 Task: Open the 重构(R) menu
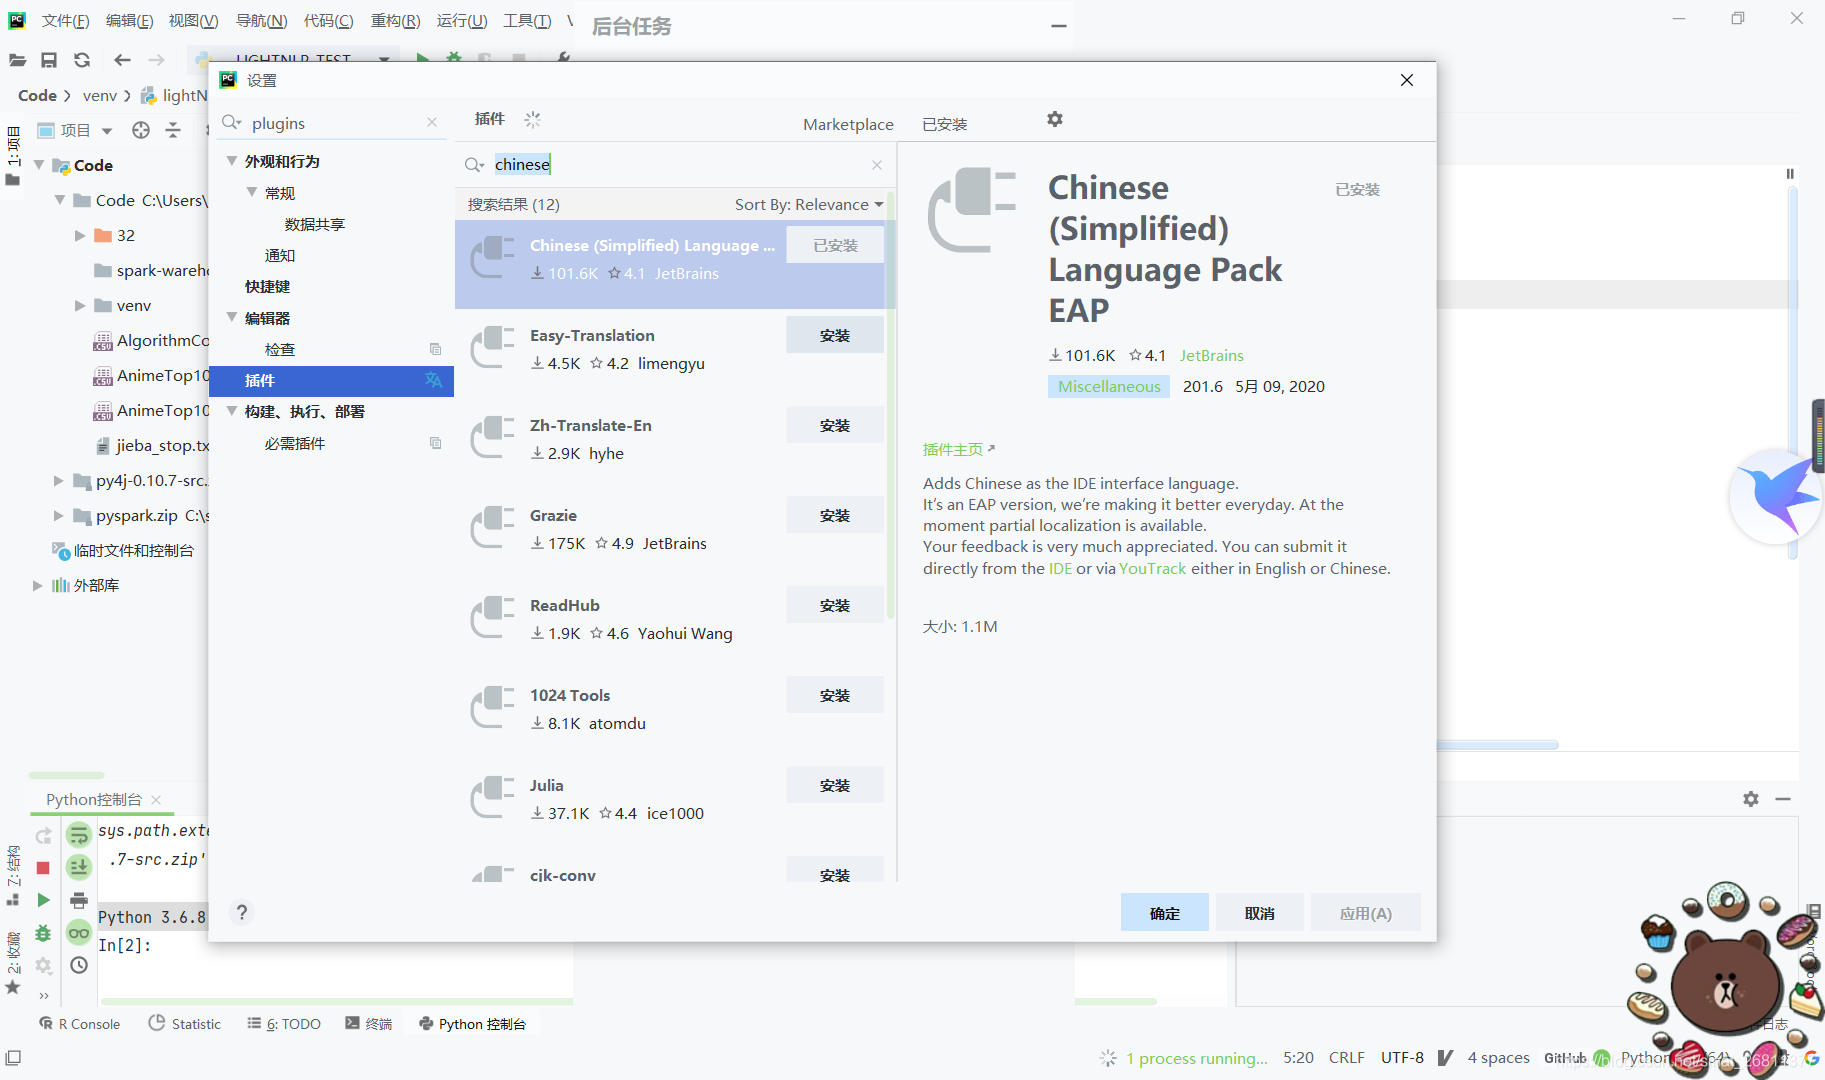pos(395,21)
